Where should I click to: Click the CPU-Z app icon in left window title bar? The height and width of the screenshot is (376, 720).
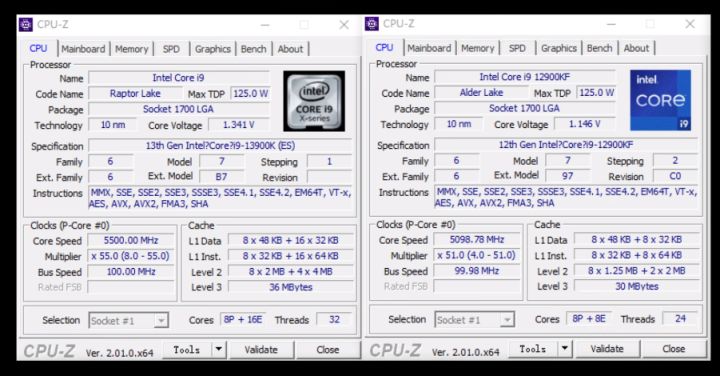(26, 24)
